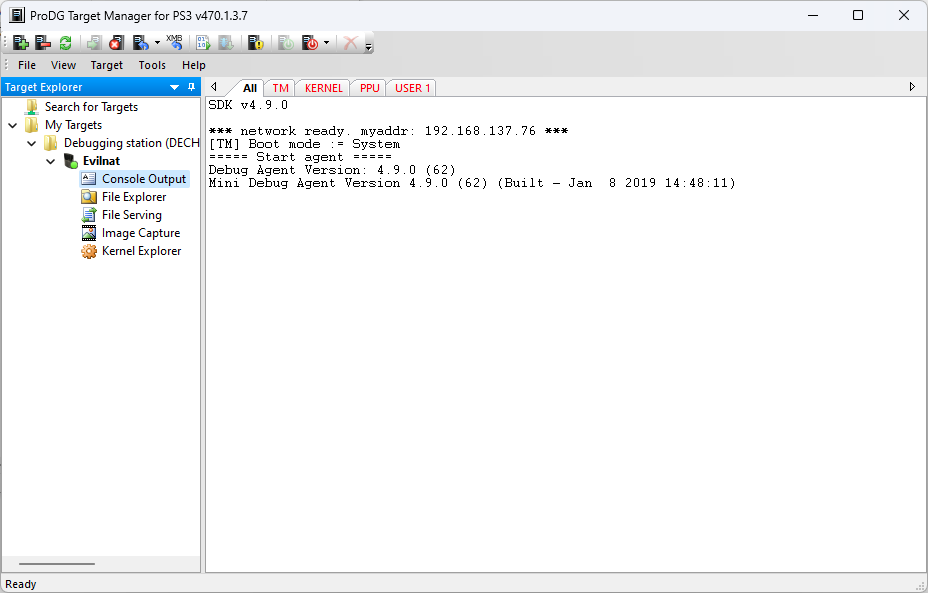Click the 'SDK v4.9.0' console line
The height and width of the screenshot is (593, 928).
coord(248,105)
